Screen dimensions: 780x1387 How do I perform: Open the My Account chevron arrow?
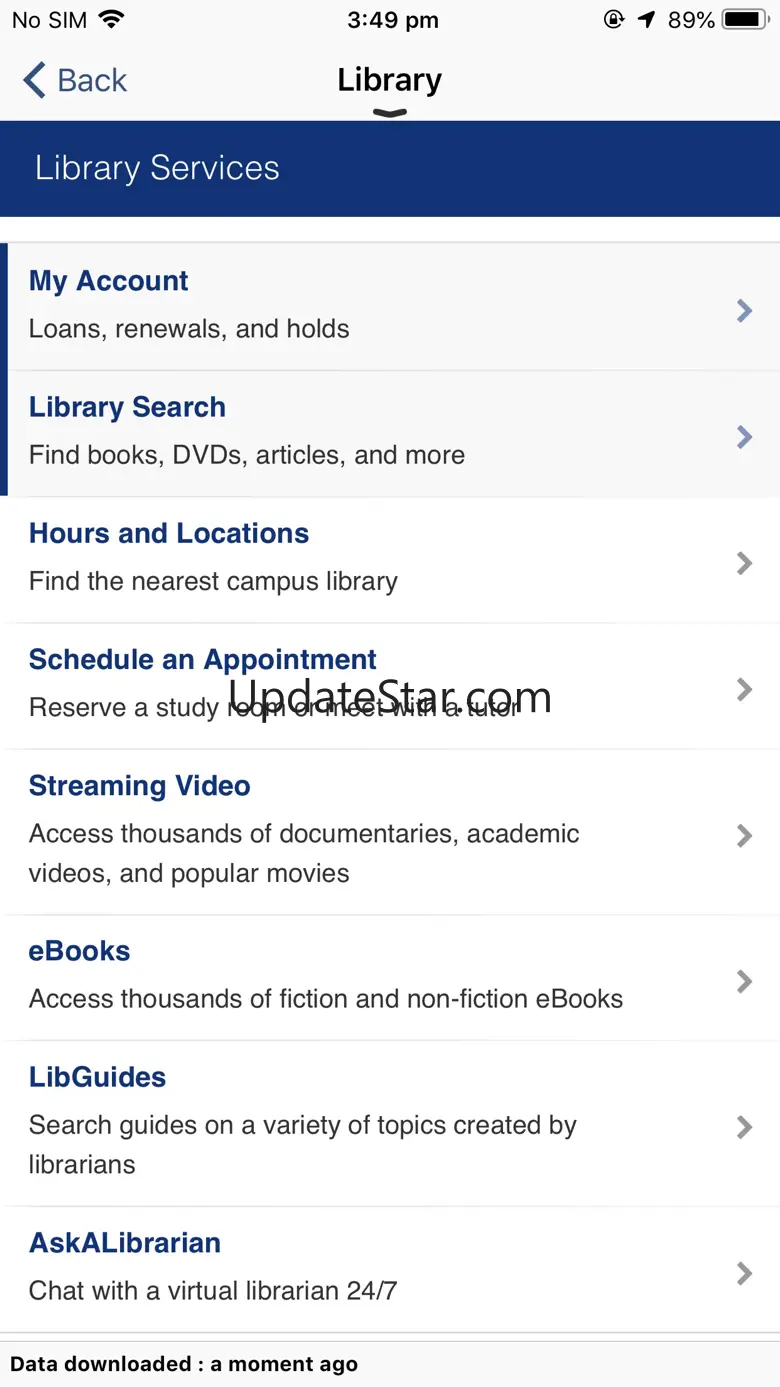tap(744, 311)
